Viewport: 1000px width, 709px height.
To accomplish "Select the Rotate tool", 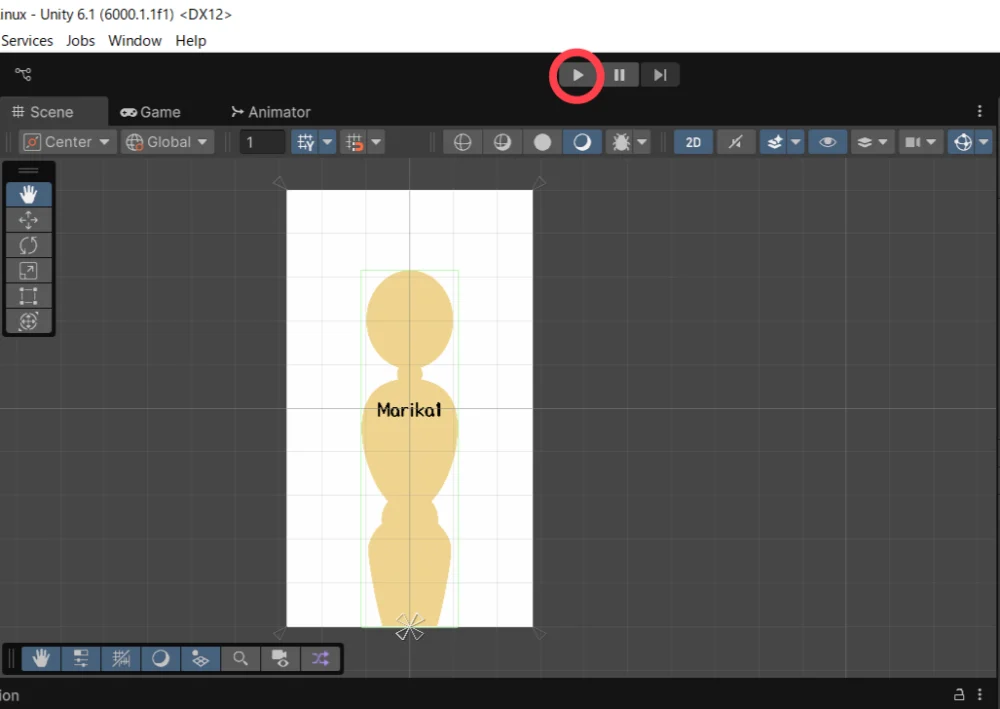I will (28, 245).
